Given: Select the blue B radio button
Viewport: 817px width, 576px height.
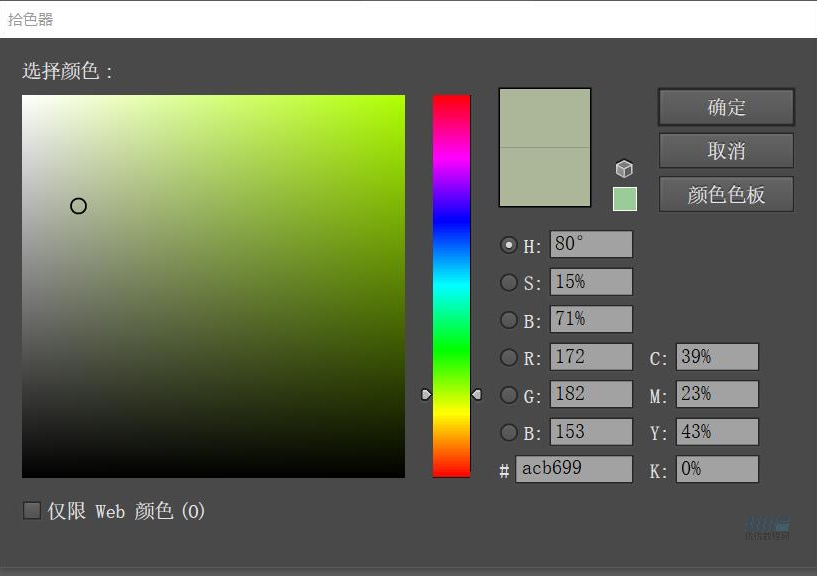Looking at the screenshot, I should pyautogui.click(x=509, y=433).
